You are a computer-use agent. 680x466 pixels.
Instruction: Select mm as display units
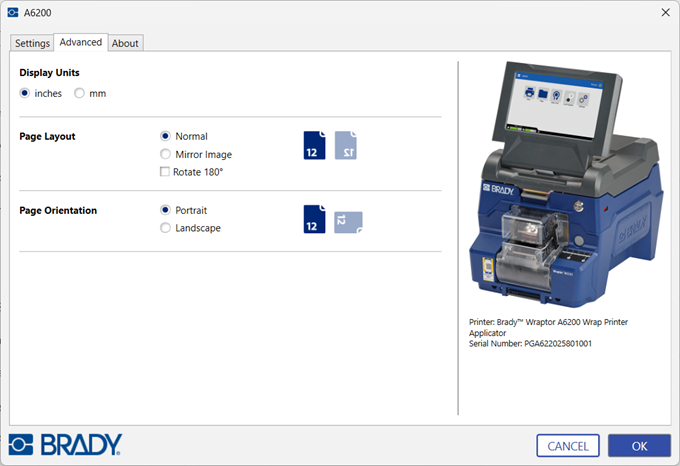pyautogui.click(x=80, y=93)
